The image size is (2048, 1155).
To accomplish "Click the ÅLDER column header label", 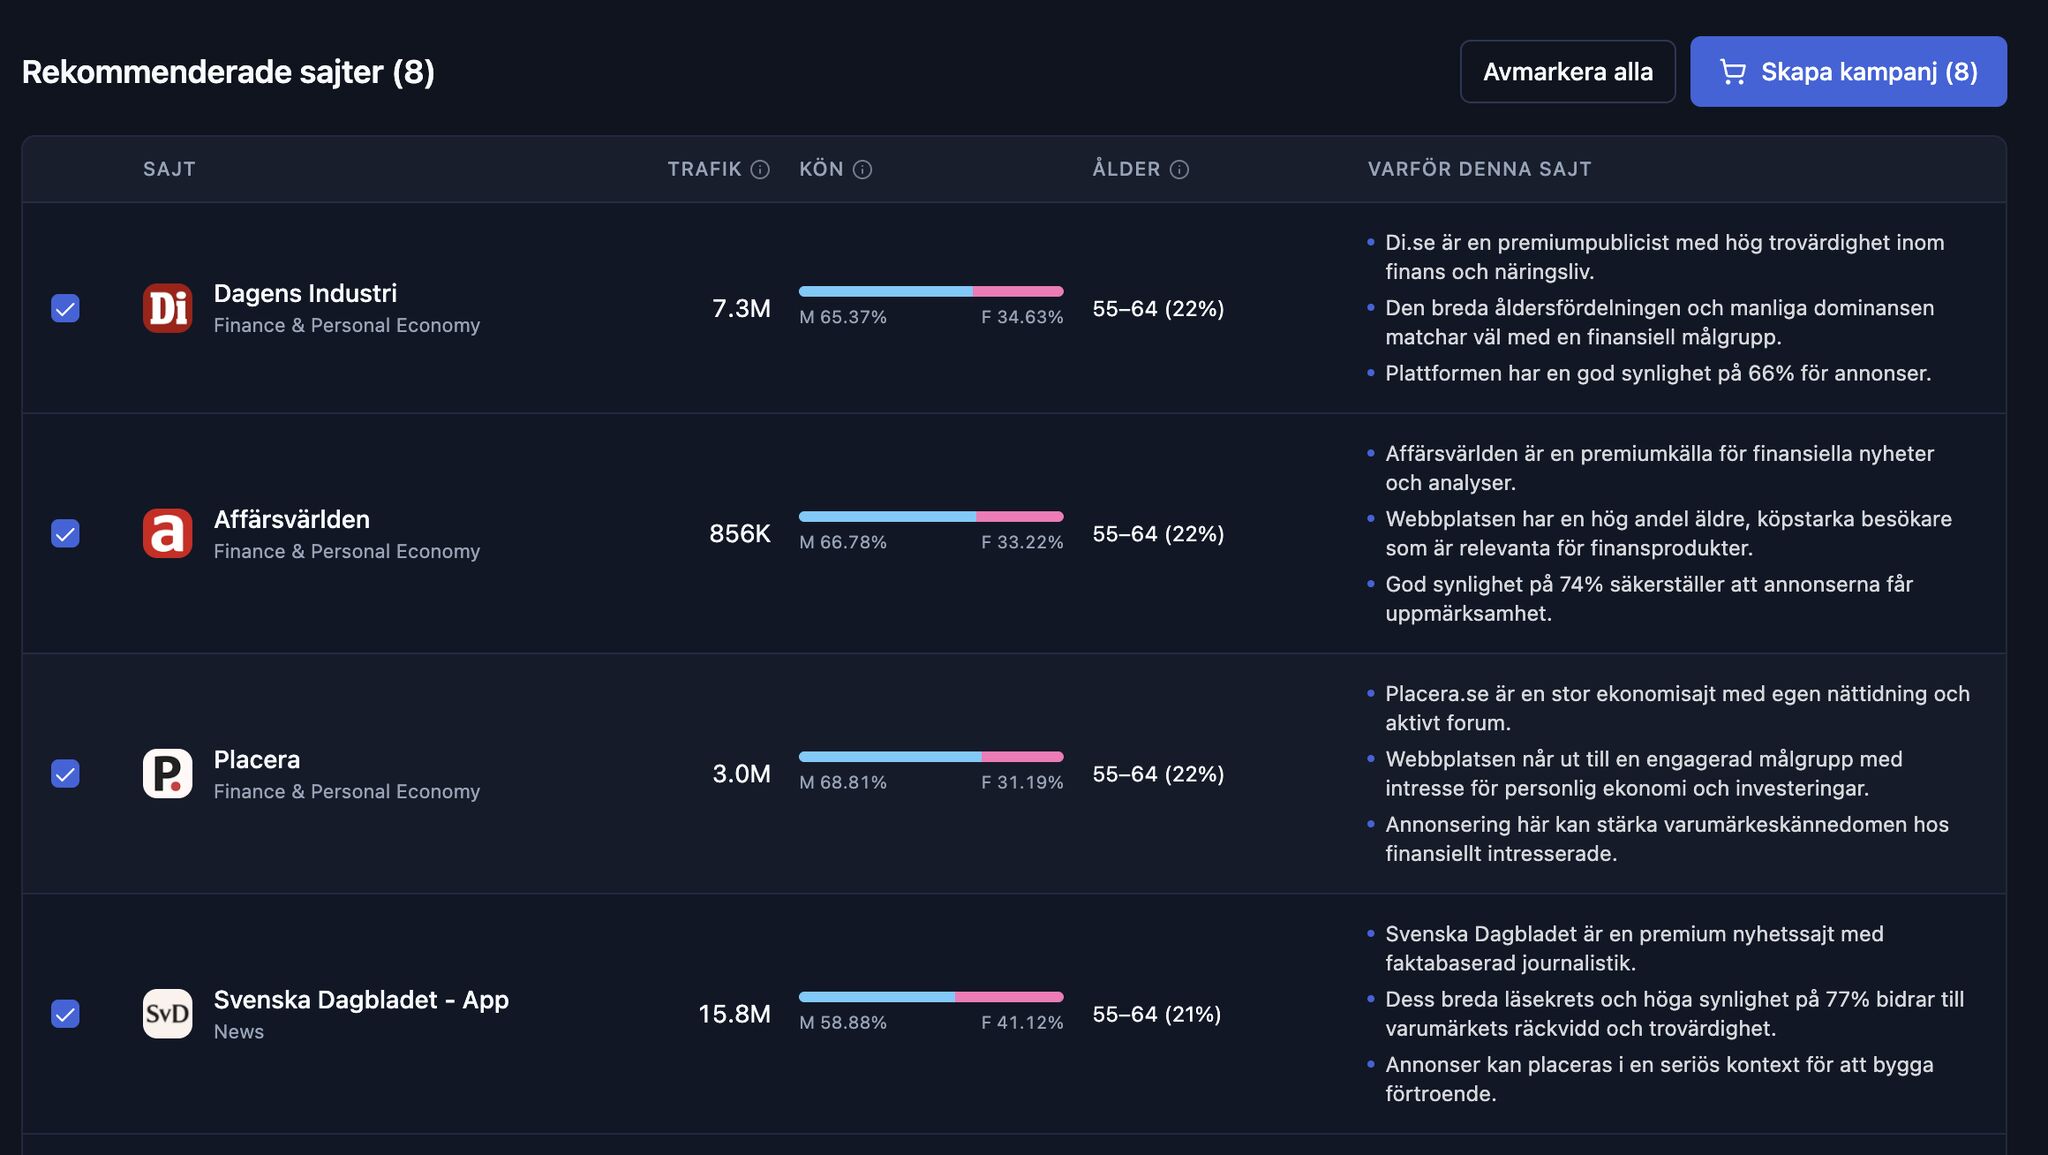I will pos(1126,169).
